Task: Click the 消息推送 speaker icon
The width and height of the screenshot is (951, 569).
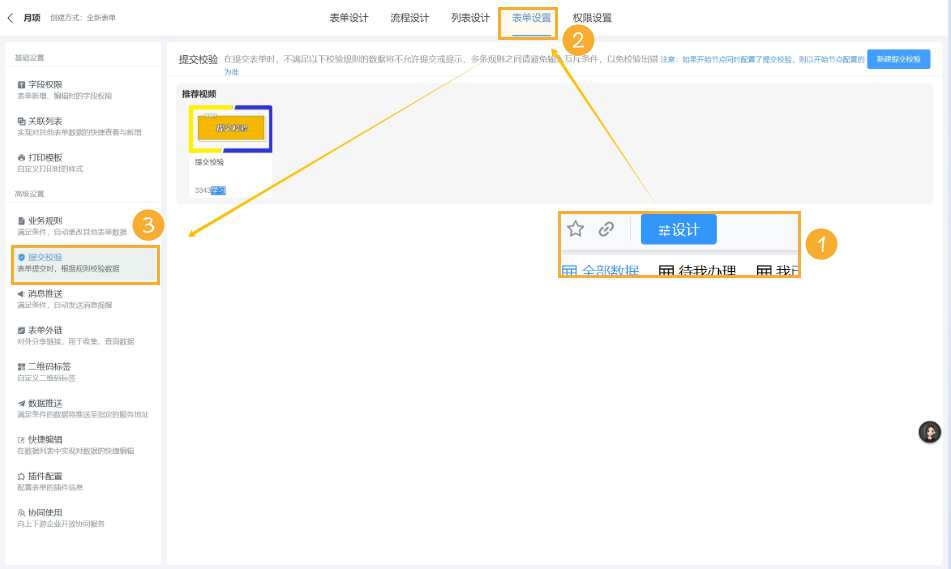Action: coord(21,294)
